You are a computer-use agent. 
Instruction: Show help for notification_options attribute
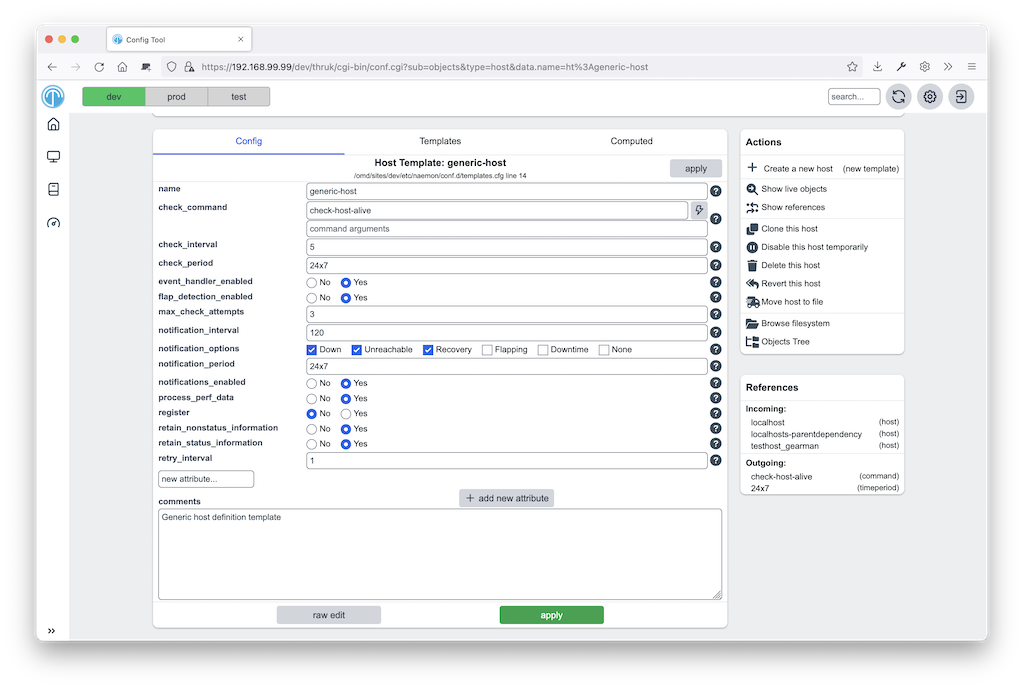point(716,349)
